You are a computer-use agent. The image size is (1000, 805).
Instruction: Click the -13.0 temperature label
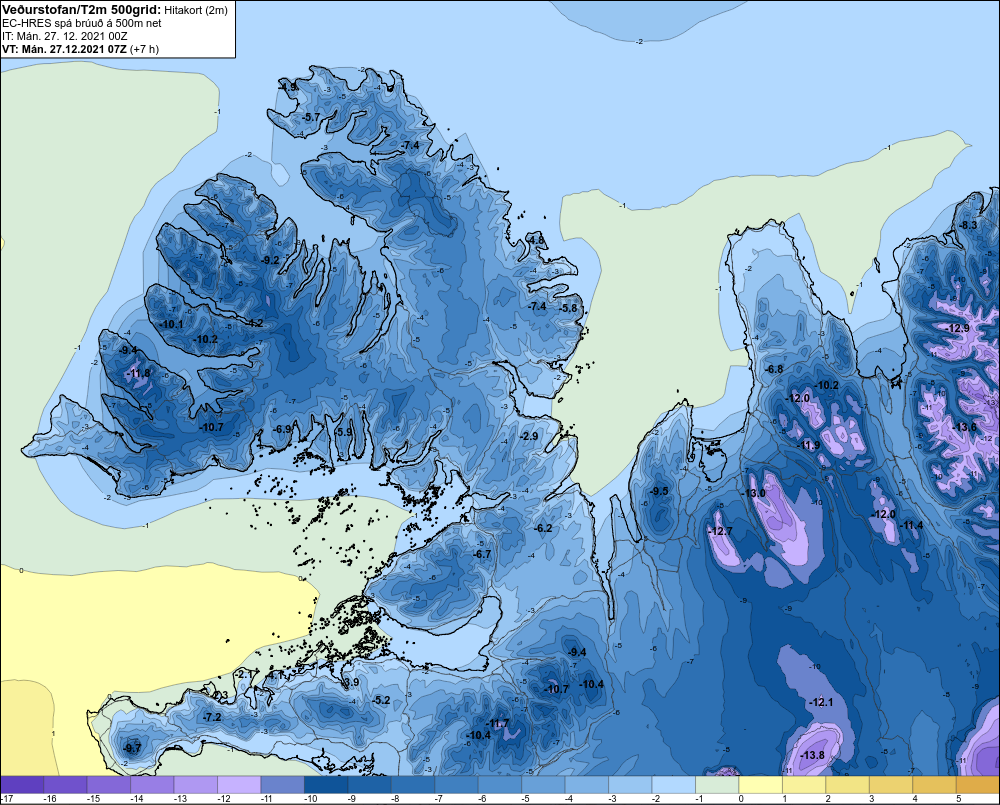(754, 493)
